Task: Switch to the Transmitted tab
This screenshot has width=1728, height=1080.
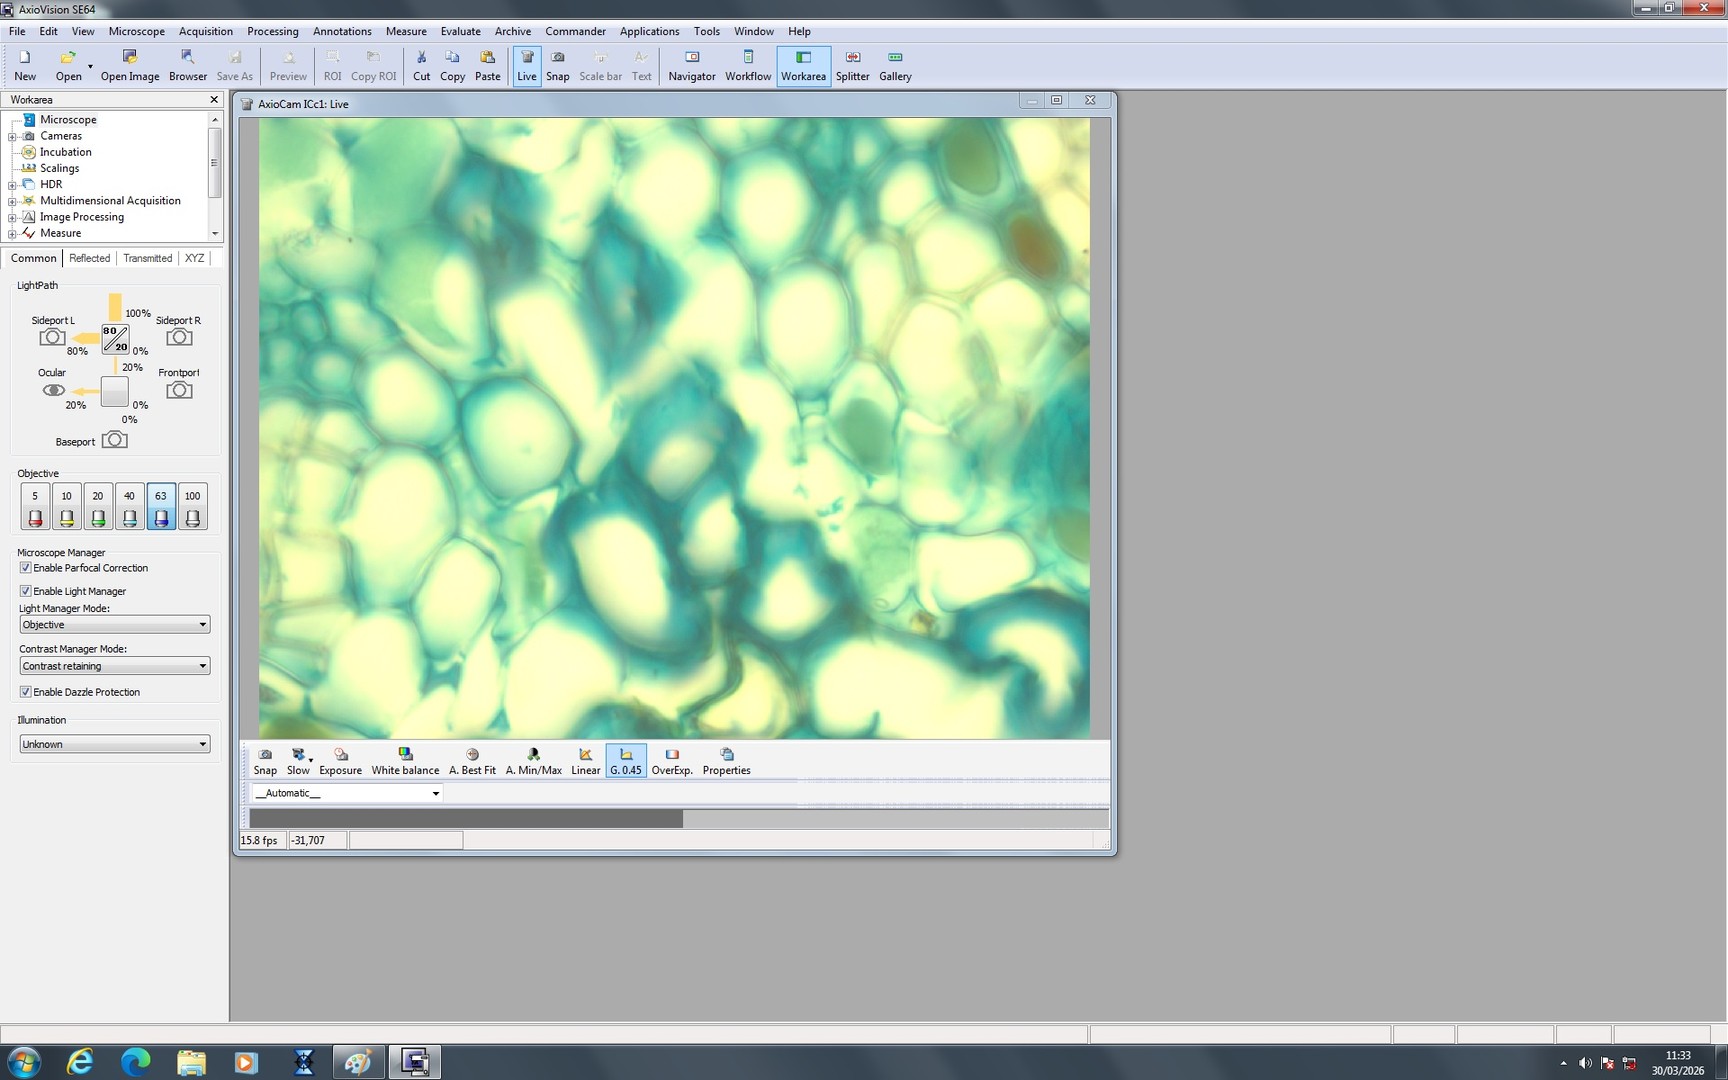Action: click(x=147, y=258)
